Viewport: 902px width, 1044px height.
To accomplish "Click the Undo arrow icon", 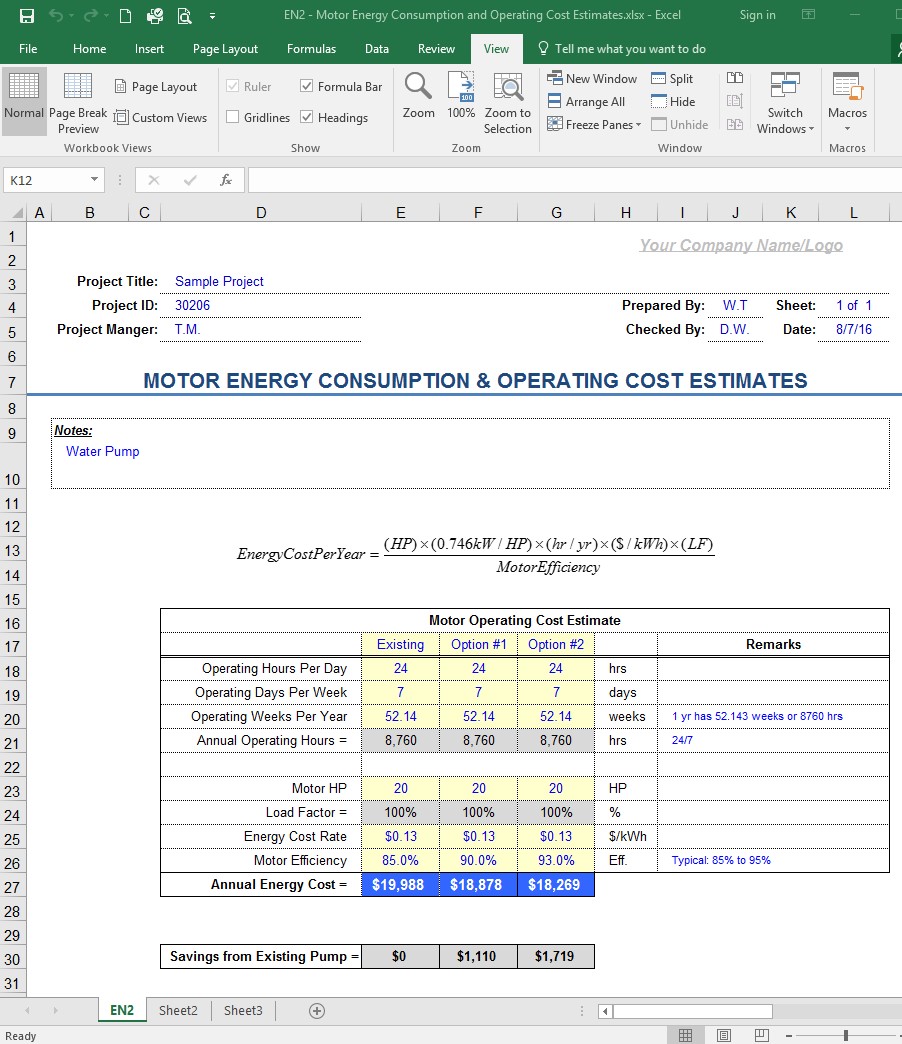I will tap(56, 15).
